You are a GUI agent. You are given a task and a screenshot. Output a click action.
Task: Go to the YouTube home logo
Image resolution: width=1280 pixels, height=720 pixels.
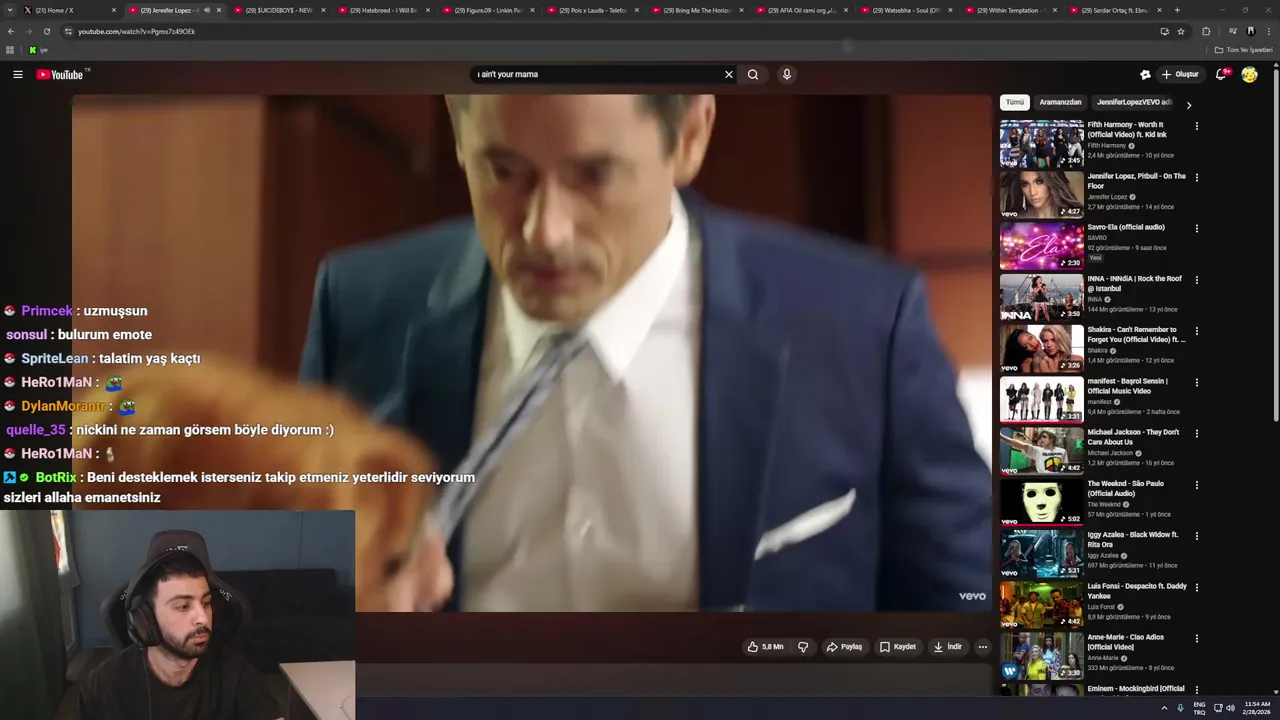[60, 74]
